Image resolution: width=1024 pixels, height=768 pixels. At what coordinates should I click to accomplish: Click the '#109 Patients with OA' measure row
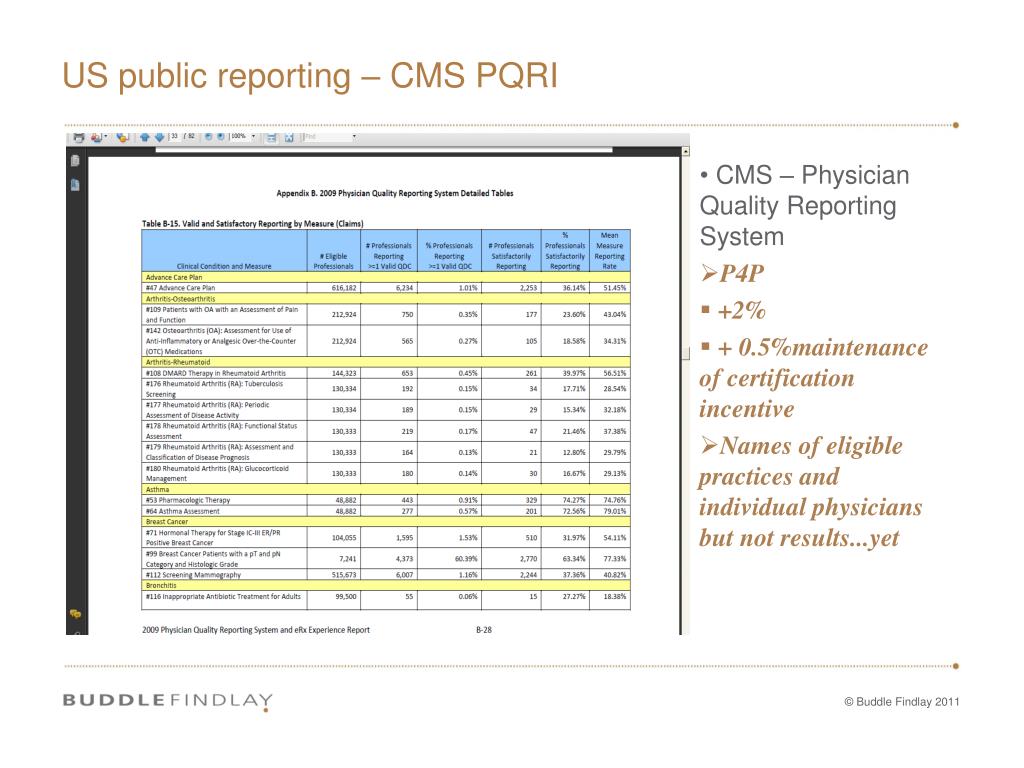tap(386, 315)
